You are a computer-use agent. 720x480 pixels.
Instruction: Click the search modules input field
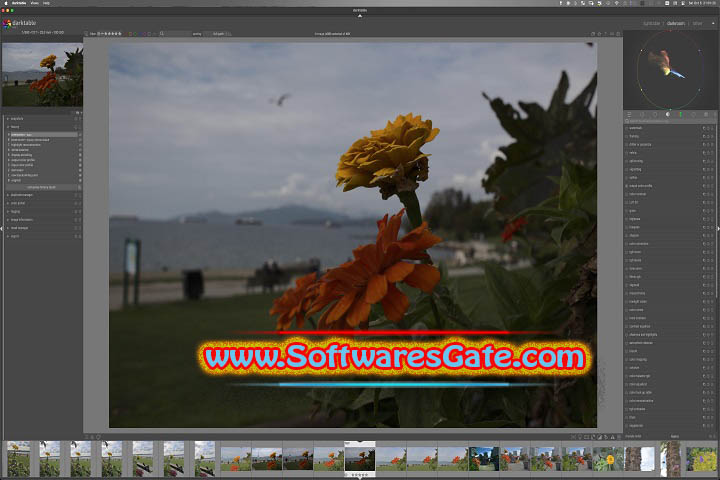click(x=668, y=121)
